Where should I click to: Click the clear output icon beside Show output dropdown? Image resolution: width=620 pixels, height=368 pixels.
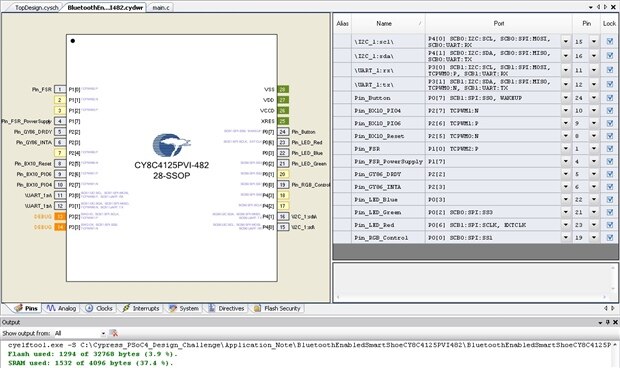pos(114,333)
